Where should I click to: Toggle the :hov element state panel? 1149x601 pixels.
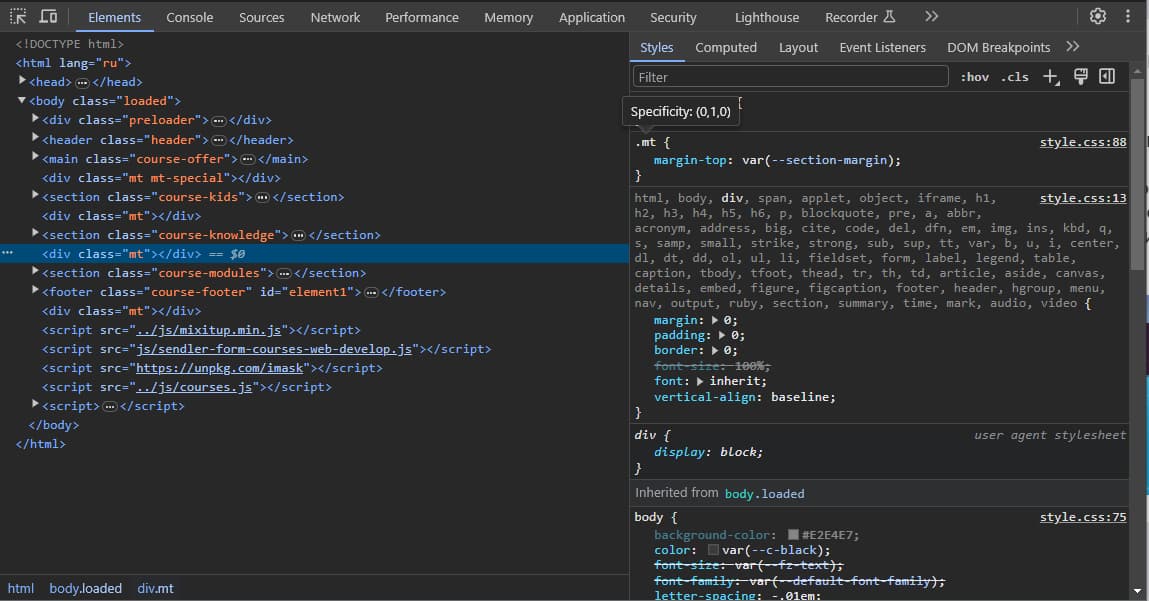[974, 77]
